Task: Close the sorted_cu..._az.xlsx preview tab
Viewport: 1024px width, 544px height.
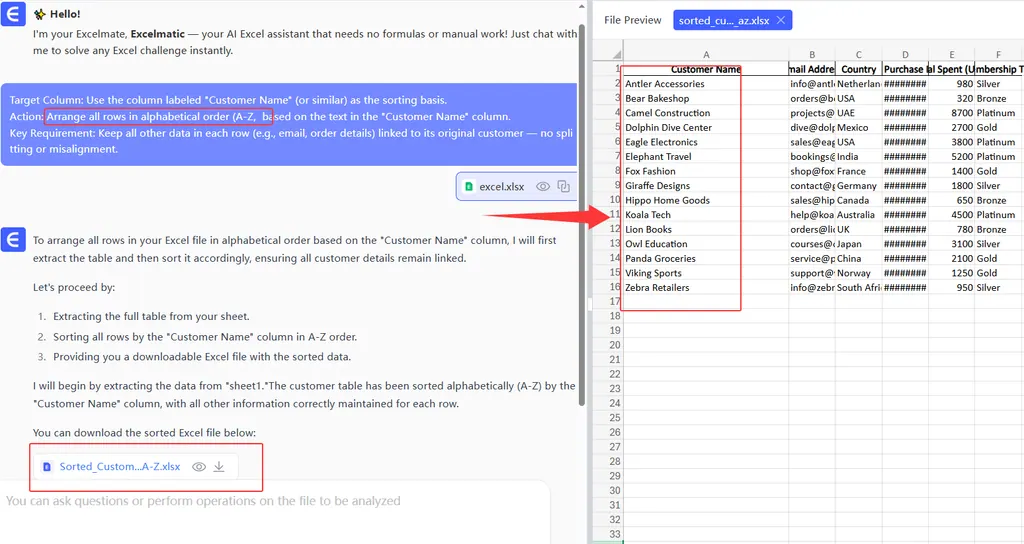Action: click(781, 20)
